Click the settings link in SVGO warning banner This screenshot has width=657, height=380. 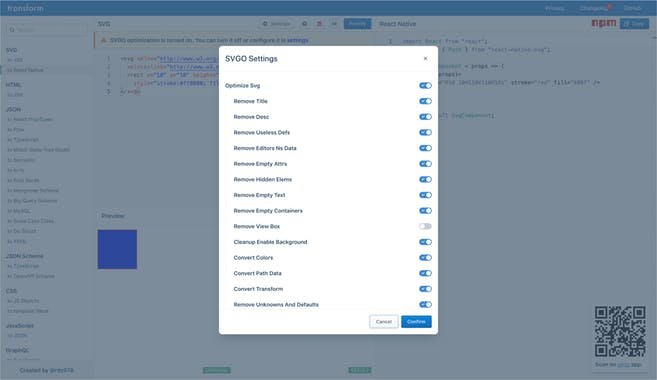297,40
